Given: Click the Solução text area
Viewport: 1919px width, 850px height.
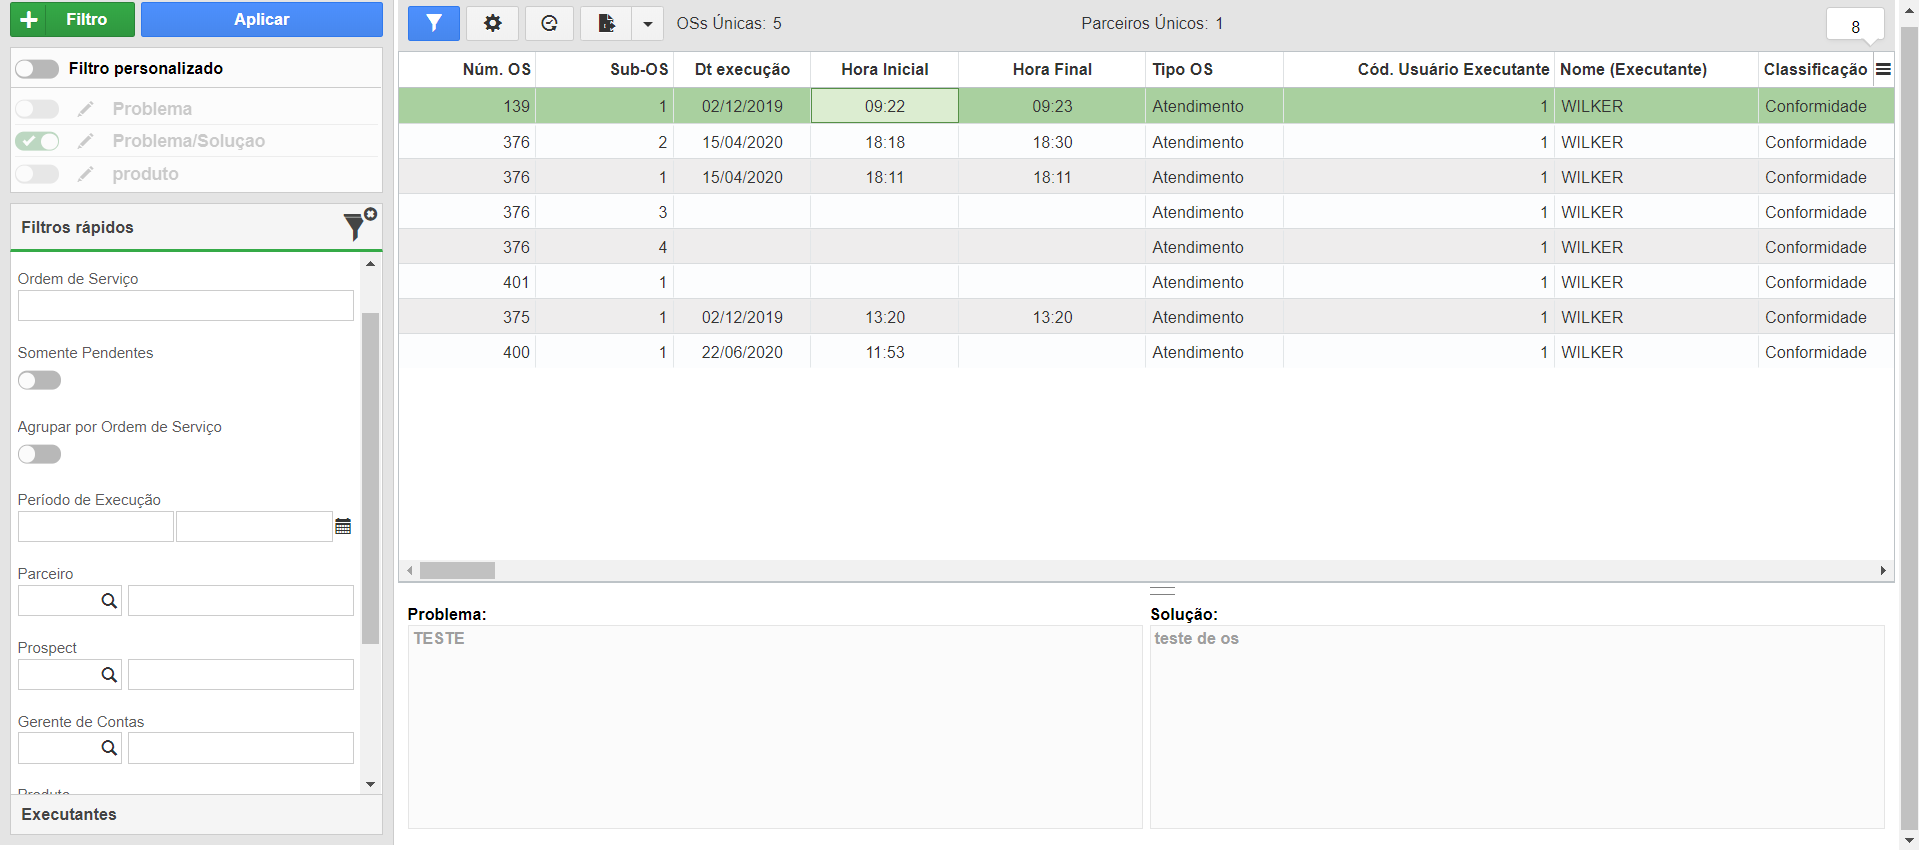Looking at the screenshot, I should [1517, 727].
